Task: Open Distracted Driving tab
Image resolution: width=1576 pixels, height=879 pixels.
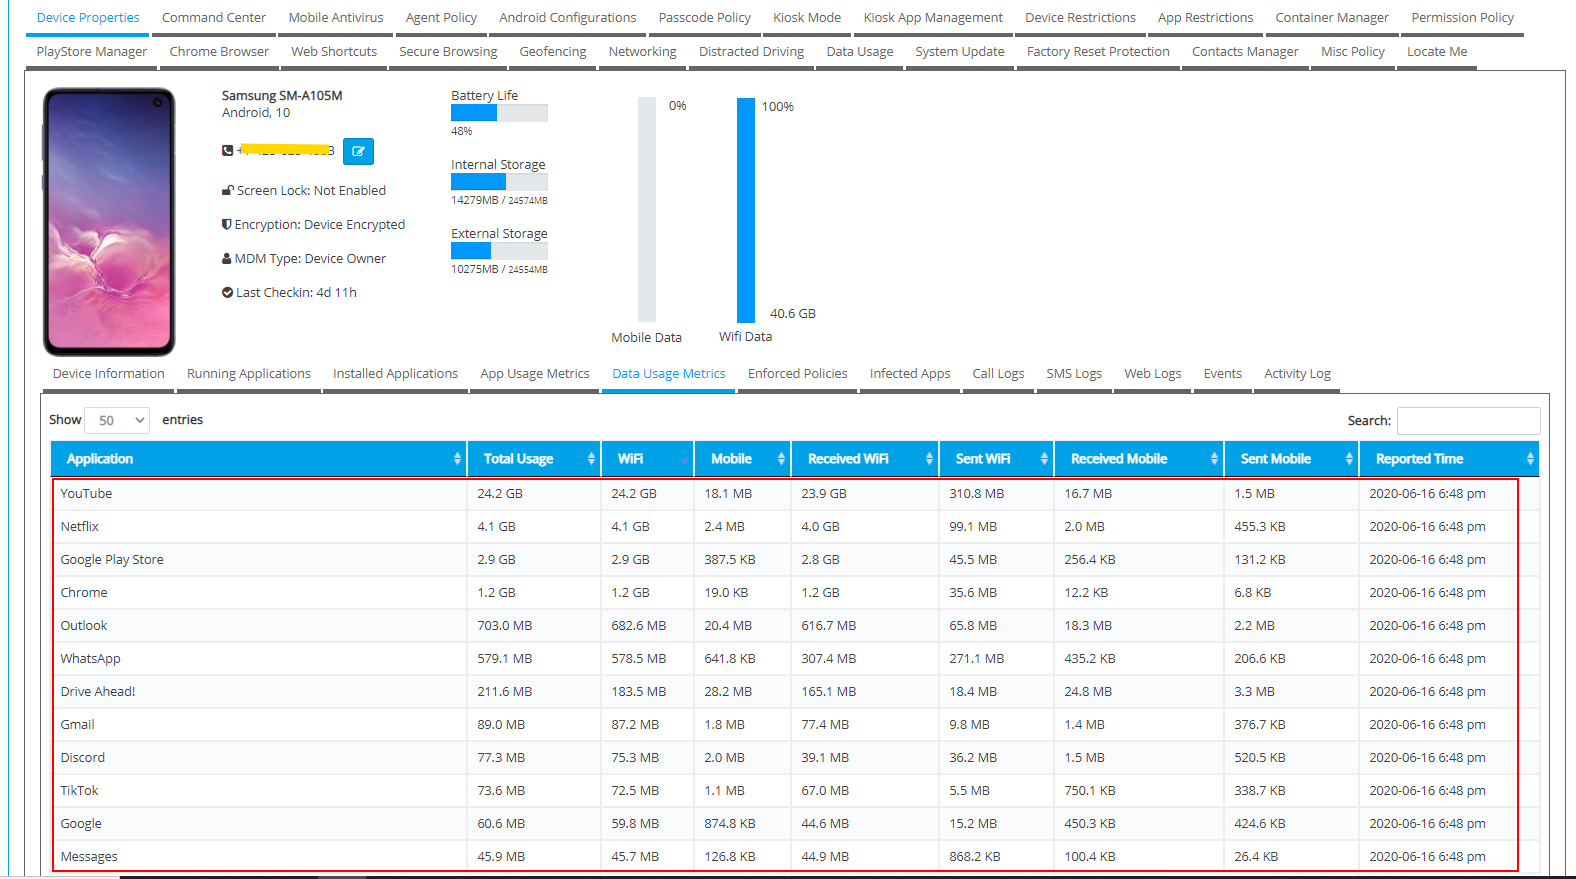Action: [x=751, y=52]
